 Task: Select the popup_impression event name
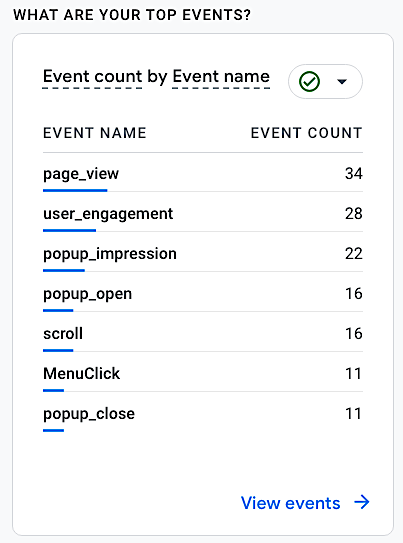point(110,254)
